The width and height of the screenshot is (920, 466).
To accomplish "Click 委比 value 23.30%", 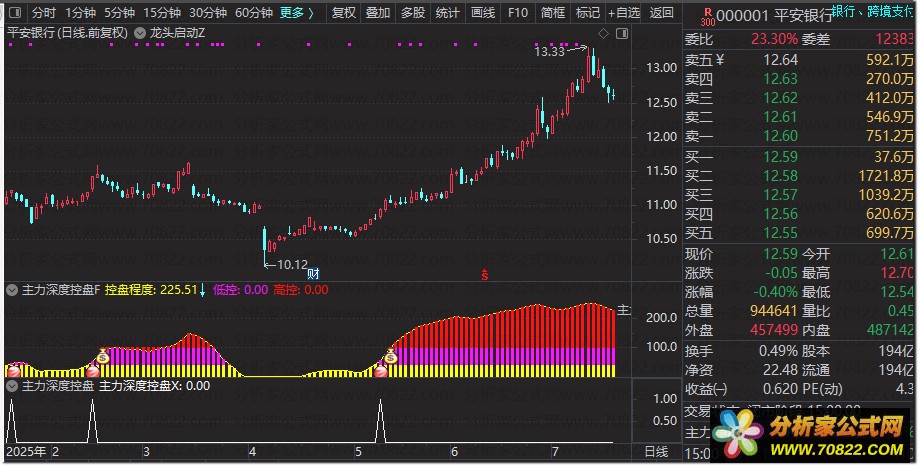I will (x=774, y=39).
